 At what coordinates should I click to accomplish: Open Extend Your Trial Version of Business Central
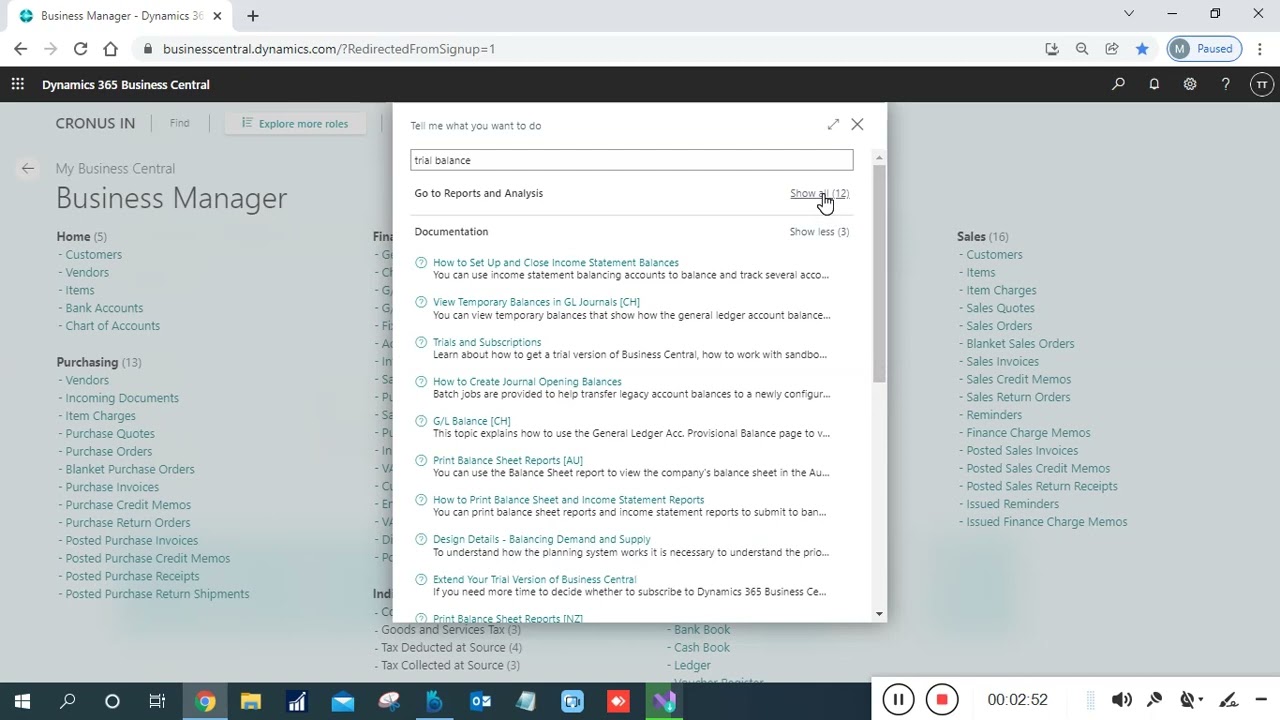pos(534,579)
